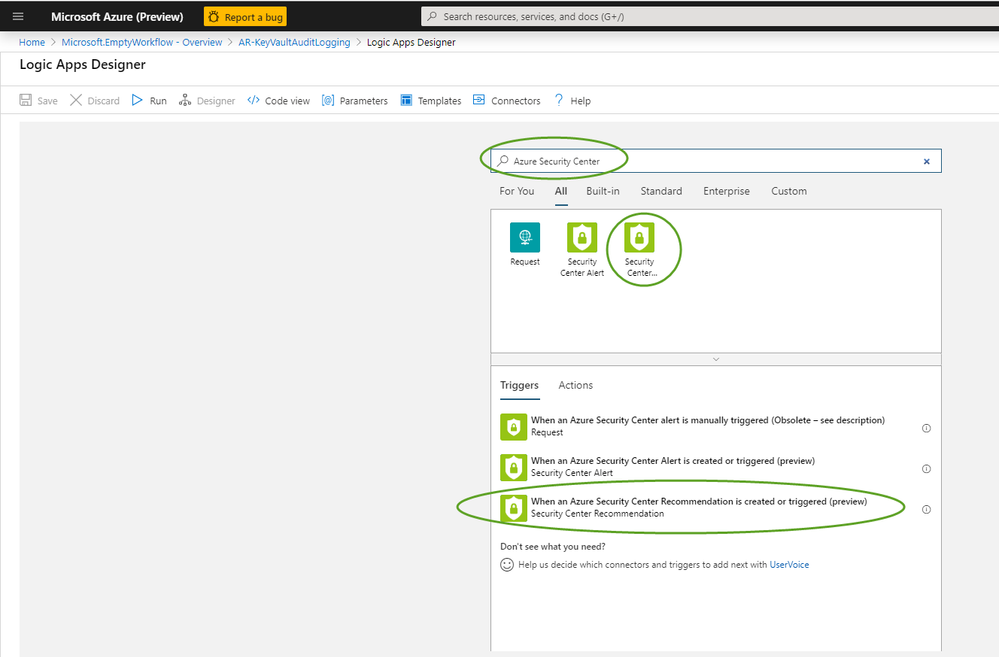Switch to the Built-in tab

click(603, 191)
